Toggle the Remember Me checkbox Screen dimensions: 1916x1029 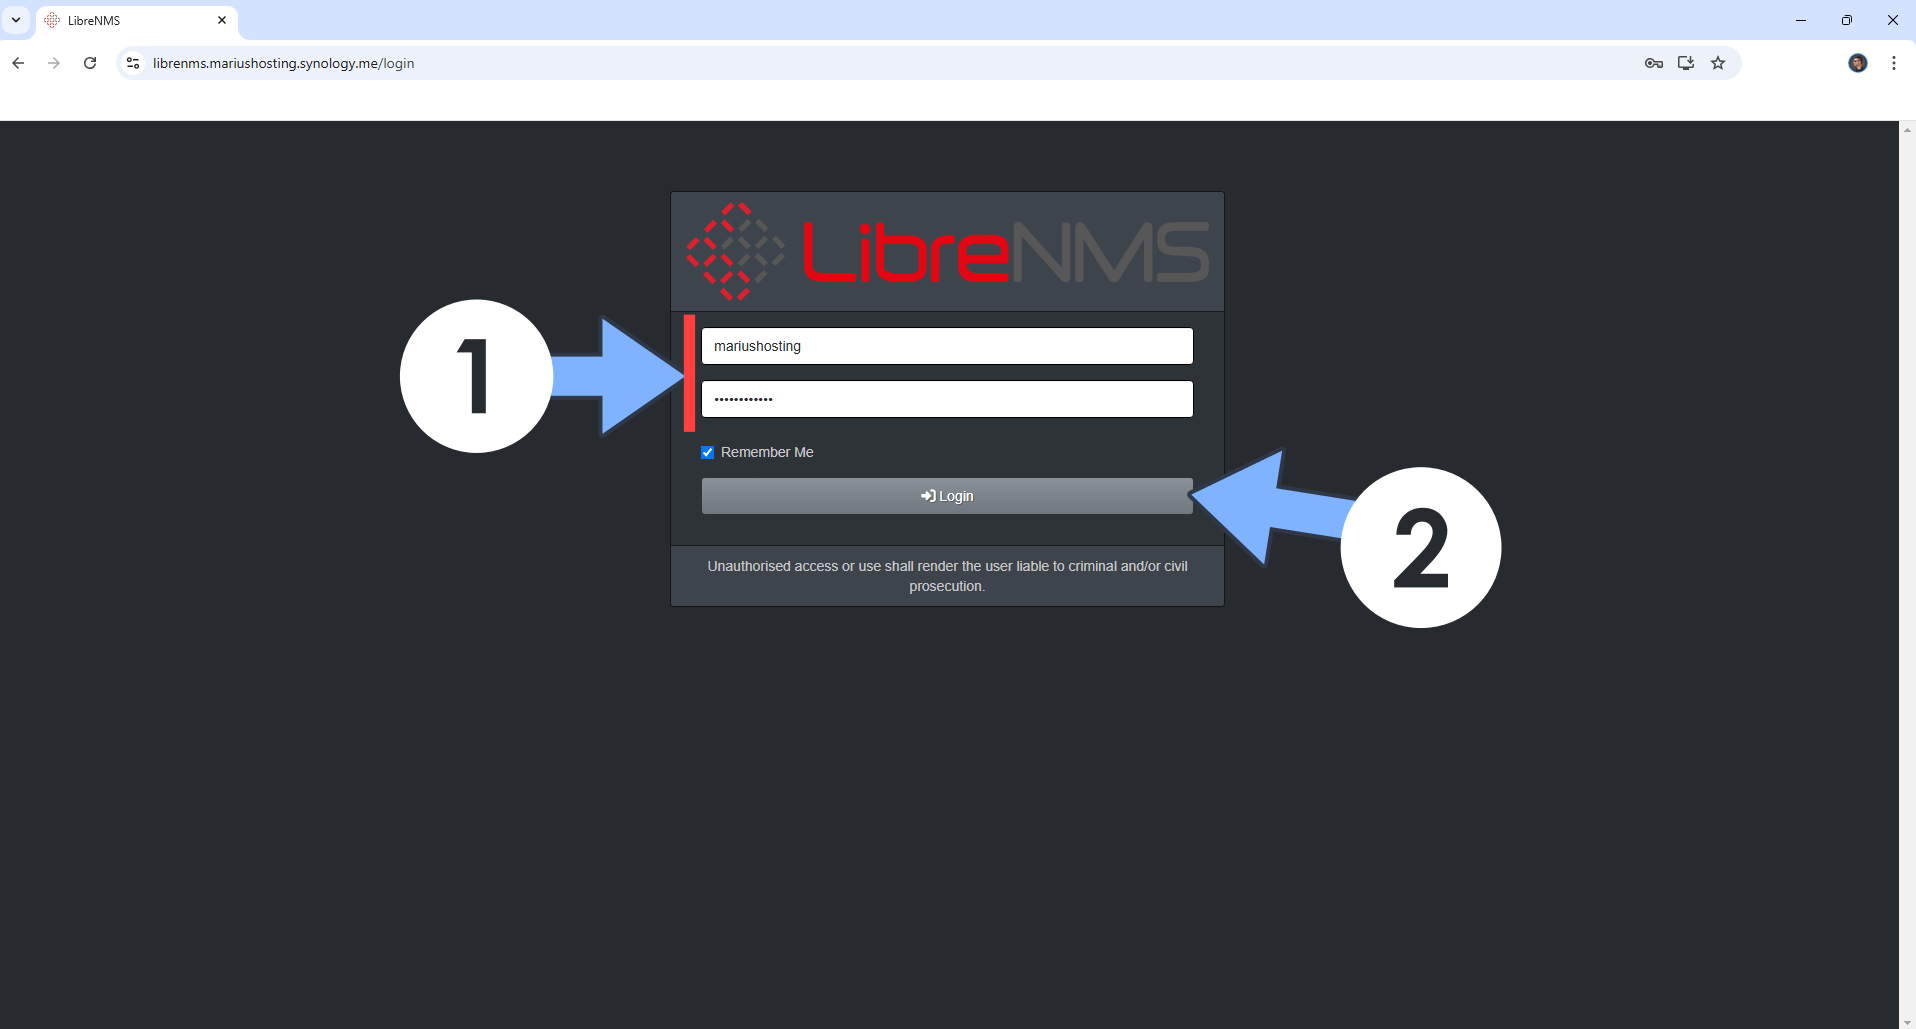[708, 452]
